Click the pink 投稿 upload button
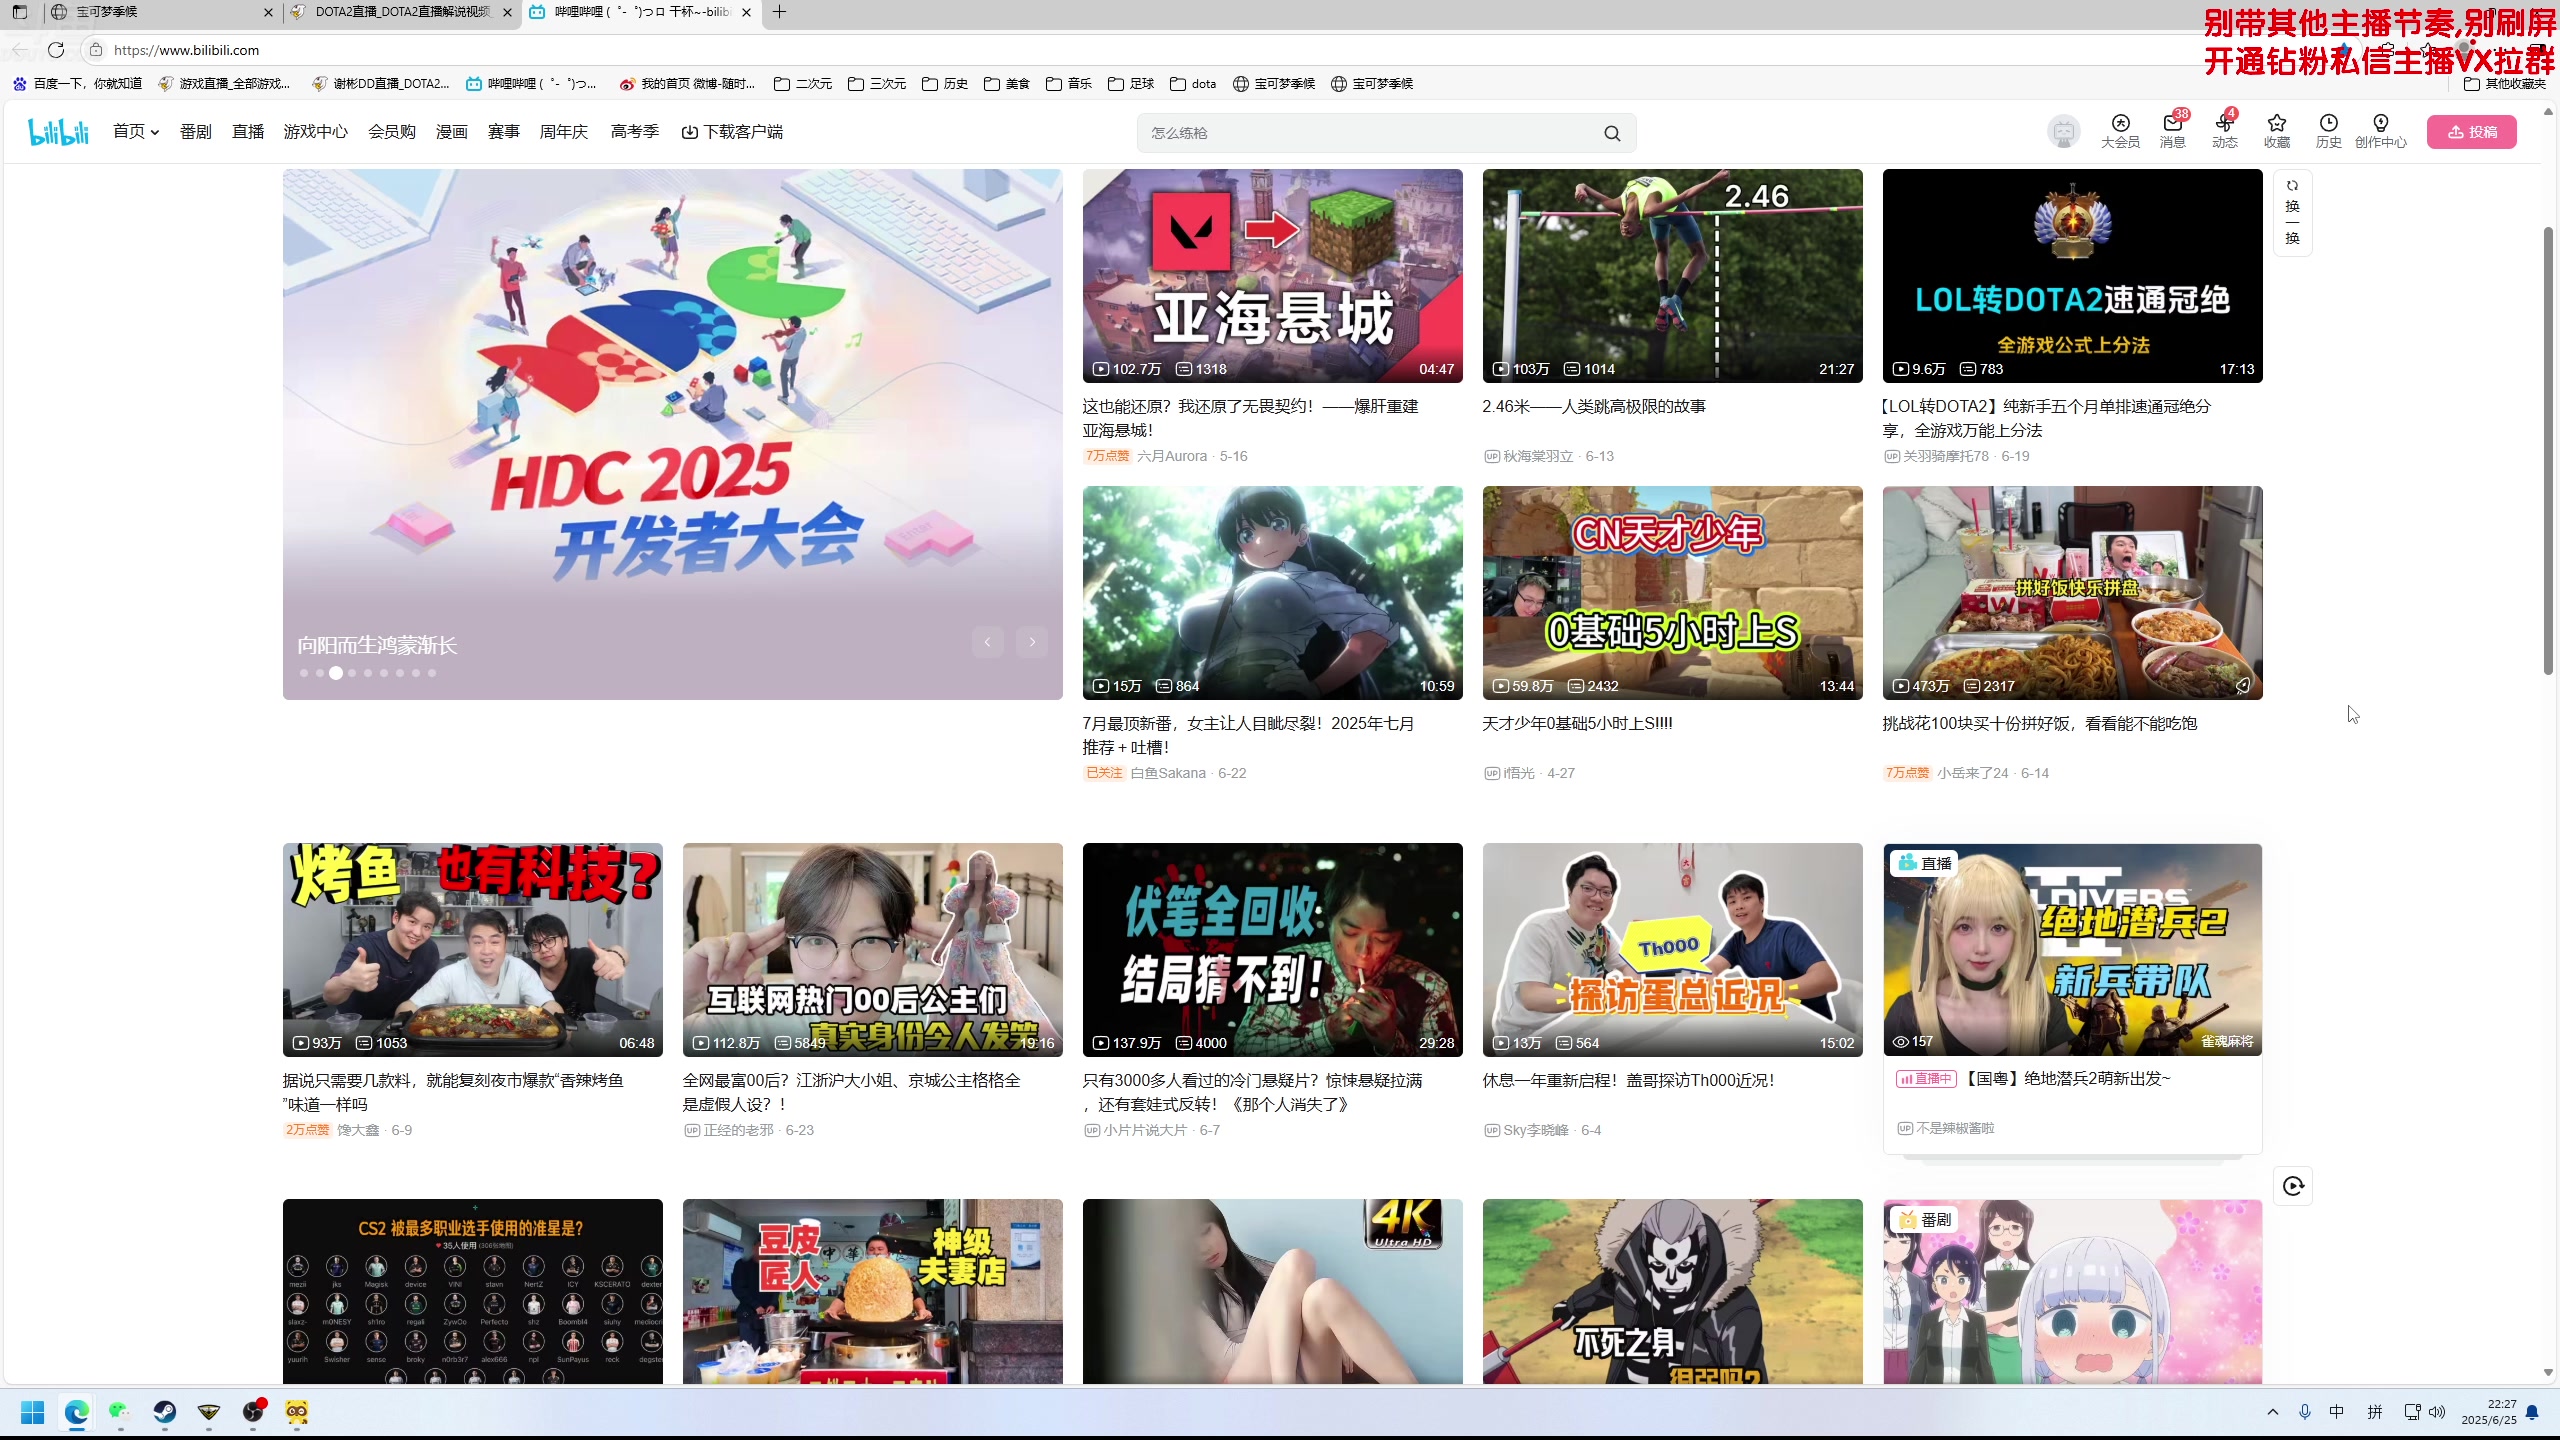This screenshot has width=2560, height=1440. tap(2471, 132)
